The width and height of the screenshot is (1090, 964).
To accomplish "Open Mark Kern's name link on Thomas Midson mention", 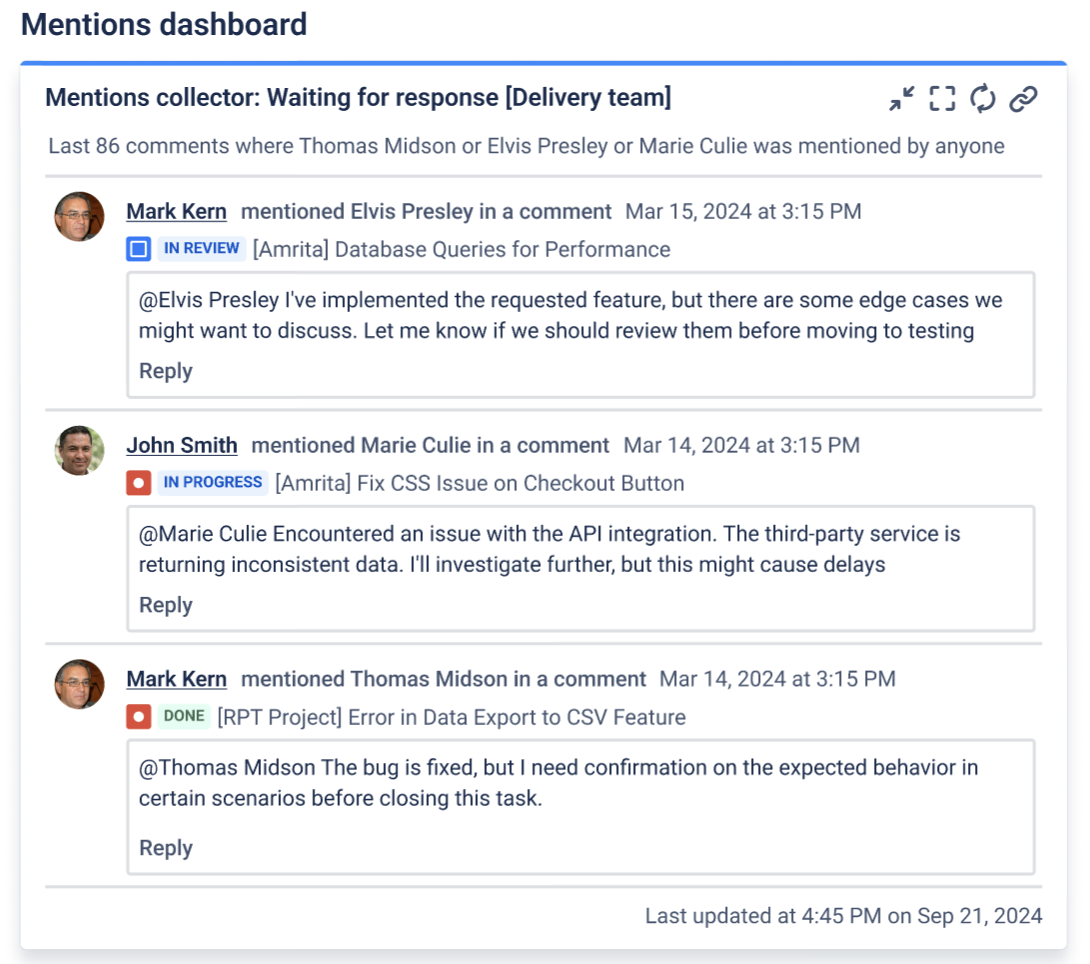I will point(176,680).
